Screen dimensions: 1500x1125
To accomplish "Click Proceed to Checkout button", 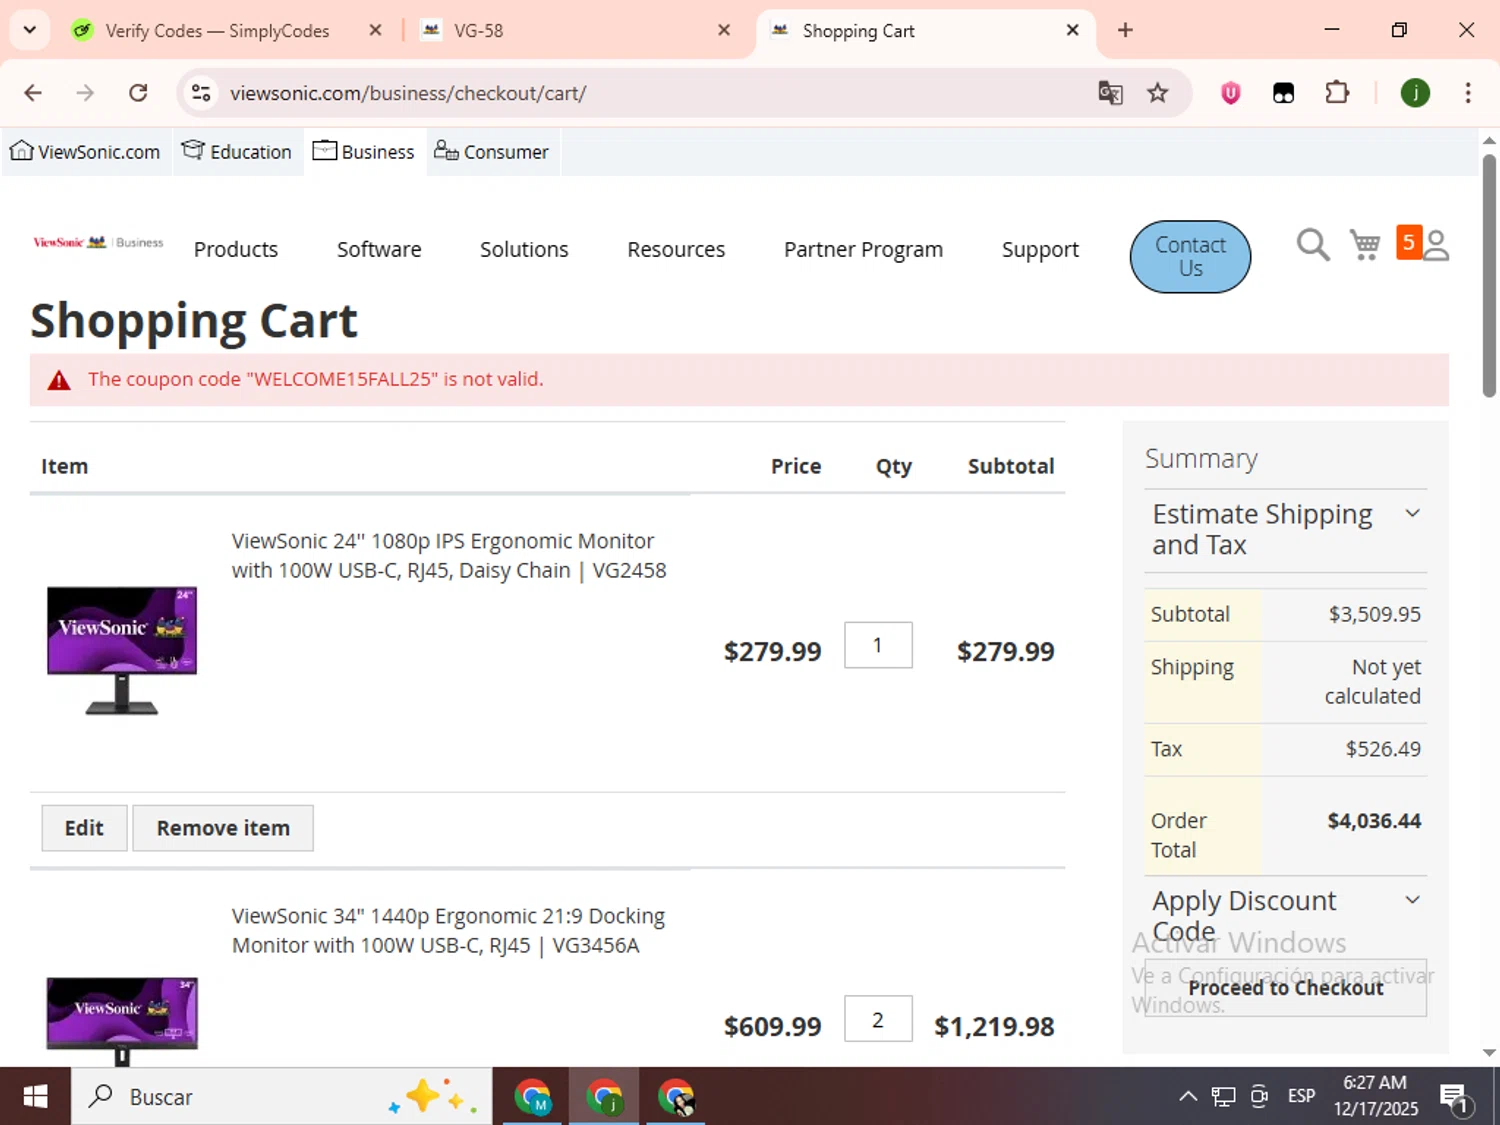I will click(1285, 988).
